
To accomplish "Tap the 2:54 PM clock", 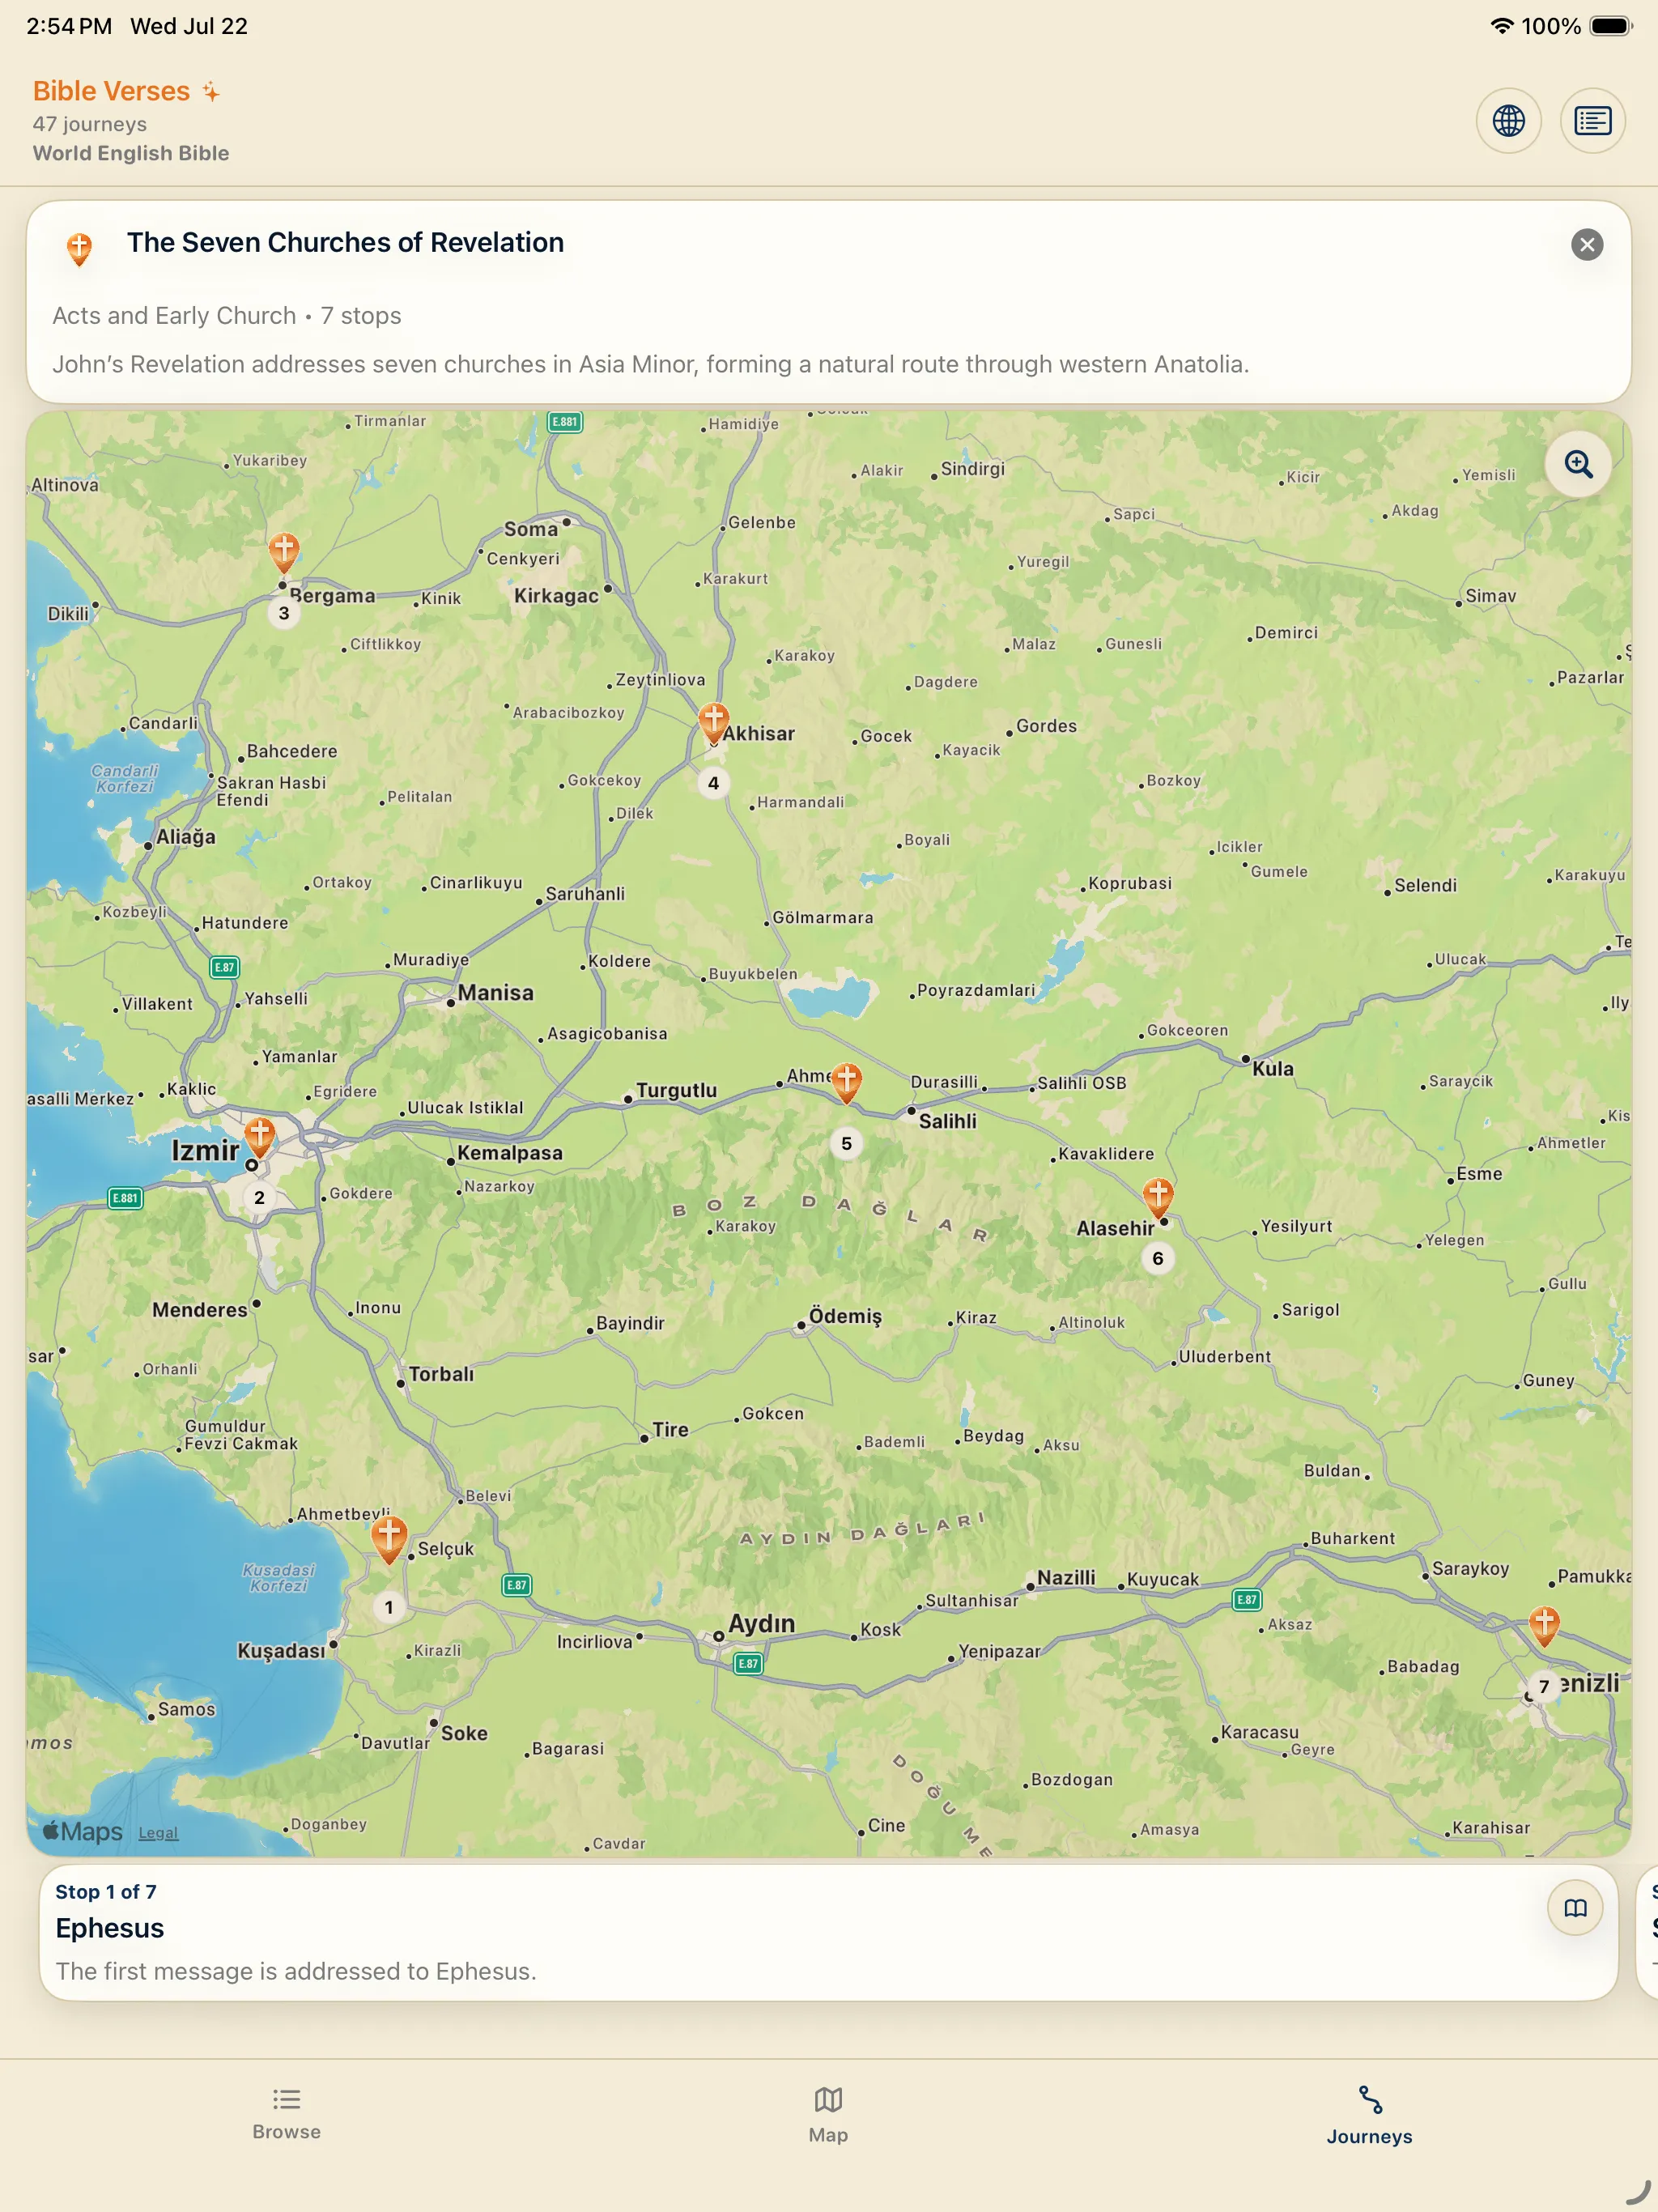I will pos(69,26).
